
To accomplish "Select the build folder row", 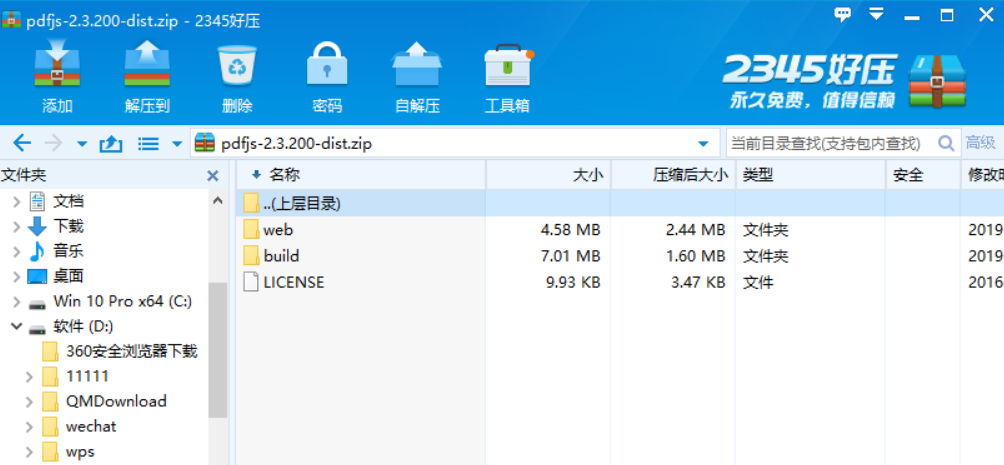I will click(620, 256).
